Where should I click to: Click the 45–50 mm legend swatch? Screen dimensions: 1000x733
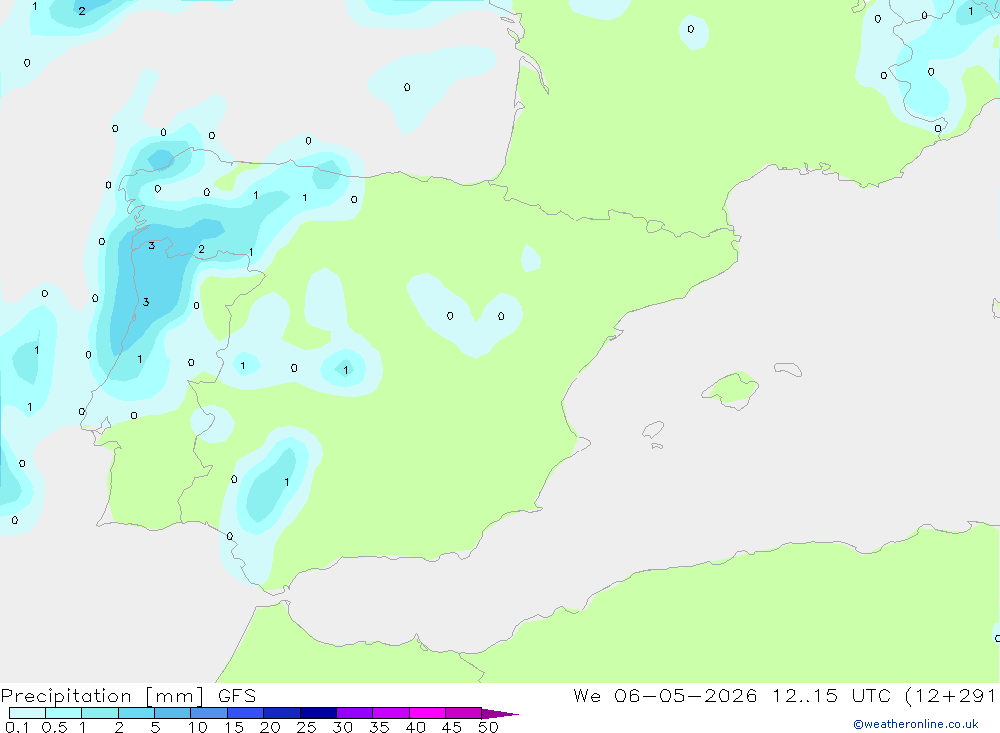[464, 713]
